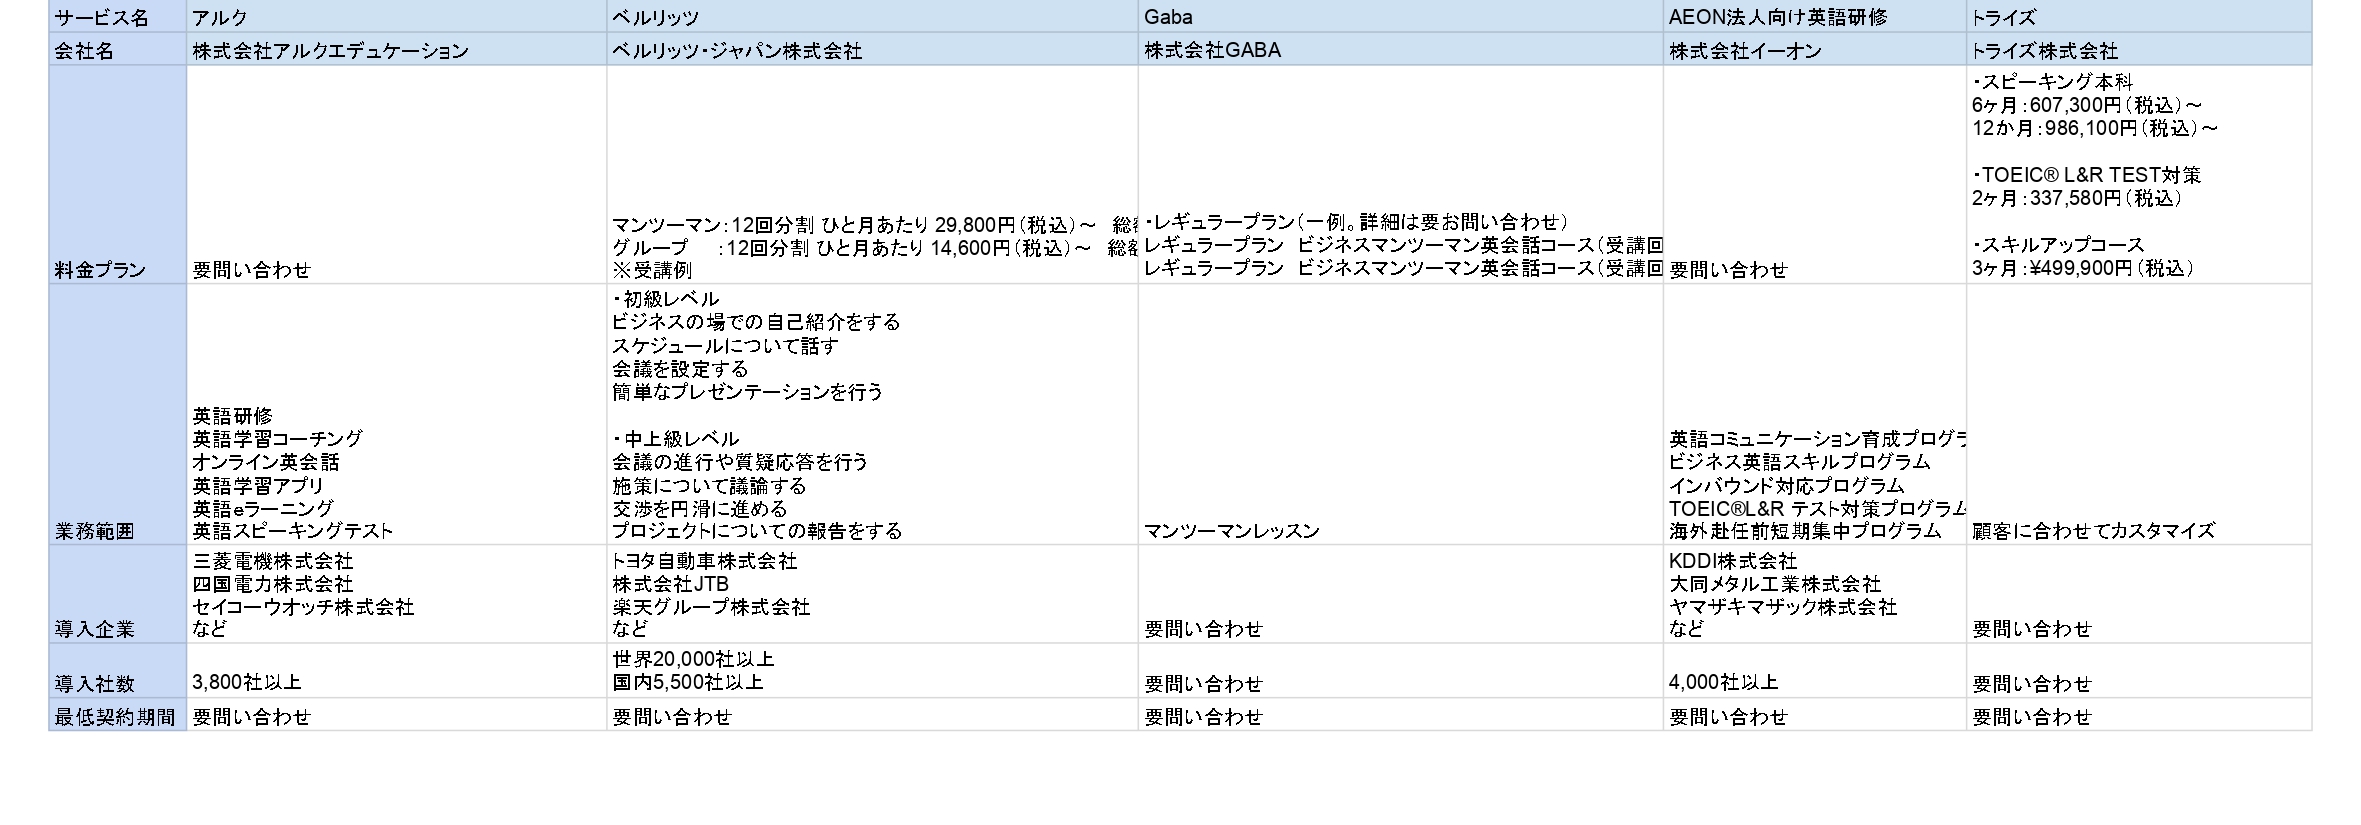Click トライズ 導入社数 cell 要問い合わせ
Viewport: 2361px width, 825px height.
[x=2139, y=671]
